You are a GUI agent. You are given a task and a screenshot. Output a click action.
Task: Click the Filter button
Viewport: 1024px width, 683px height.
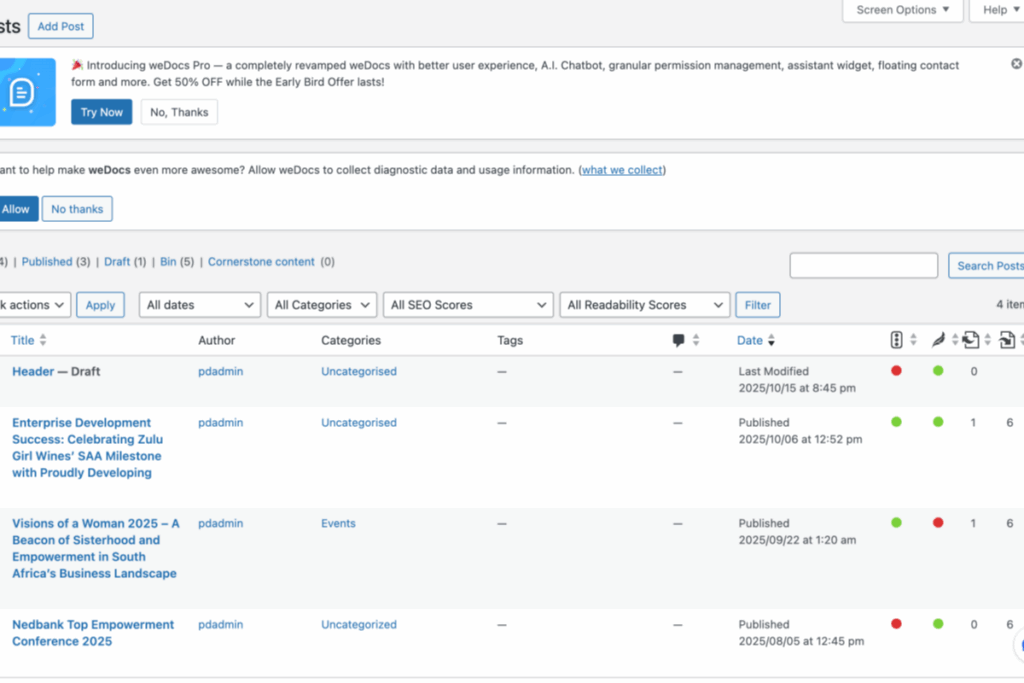pos(758,305)
